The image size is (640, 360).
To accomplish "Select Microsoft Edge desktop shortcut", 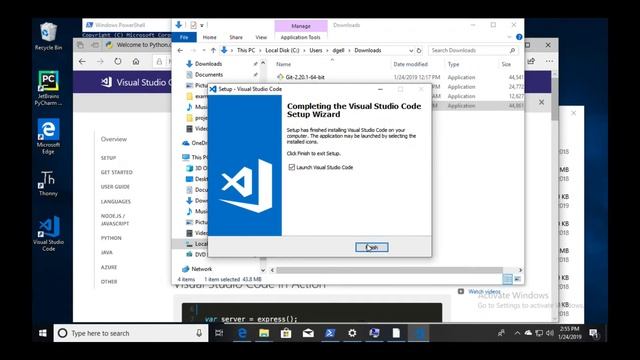I will point(48,137).
